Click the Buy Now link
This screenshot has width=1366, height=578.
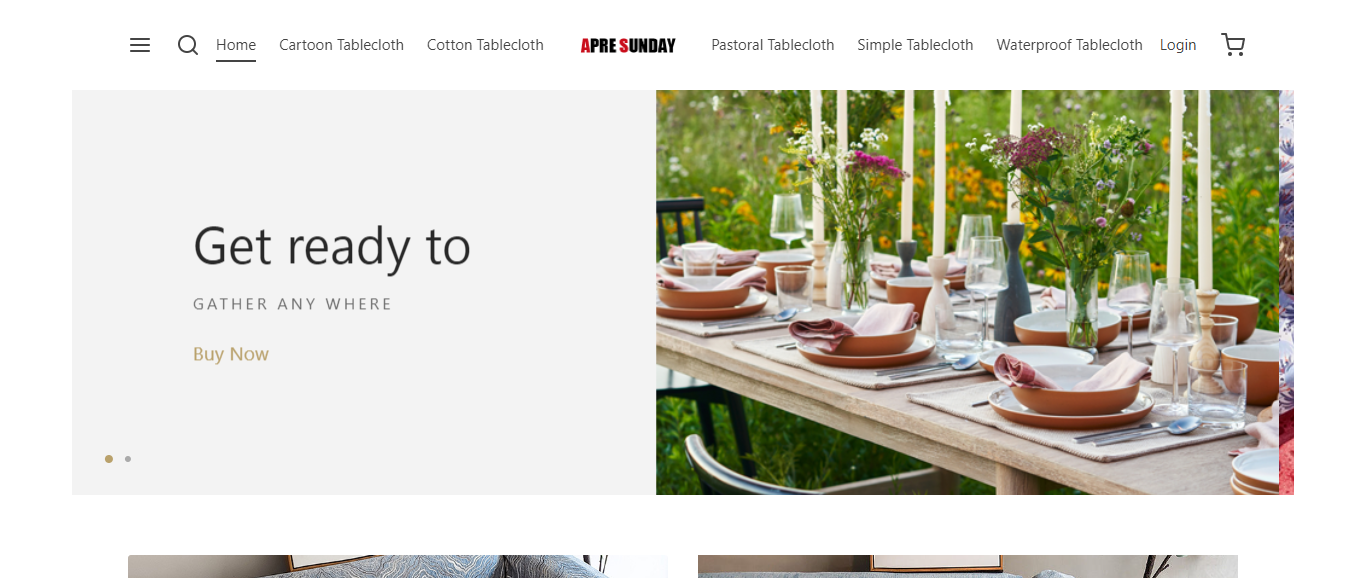point(231,354)
